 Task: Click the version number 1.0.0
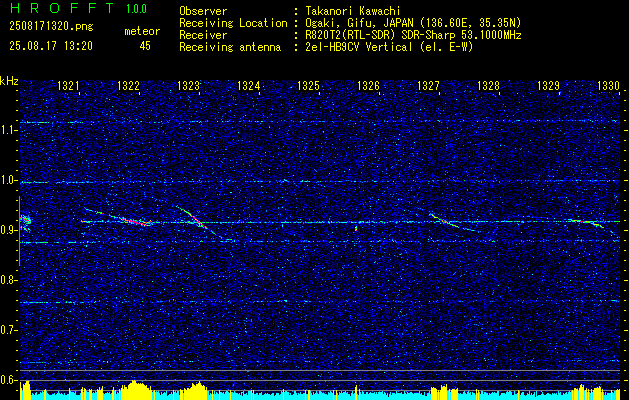(136, 9)
